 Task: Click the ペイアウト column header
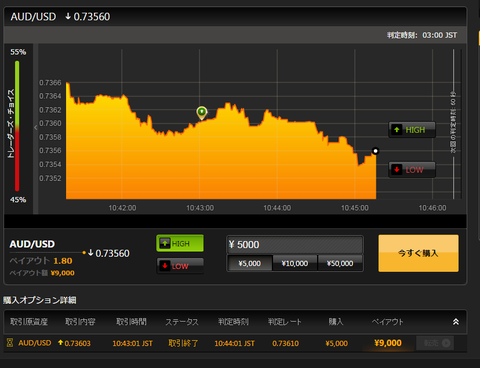click(387, 322)
